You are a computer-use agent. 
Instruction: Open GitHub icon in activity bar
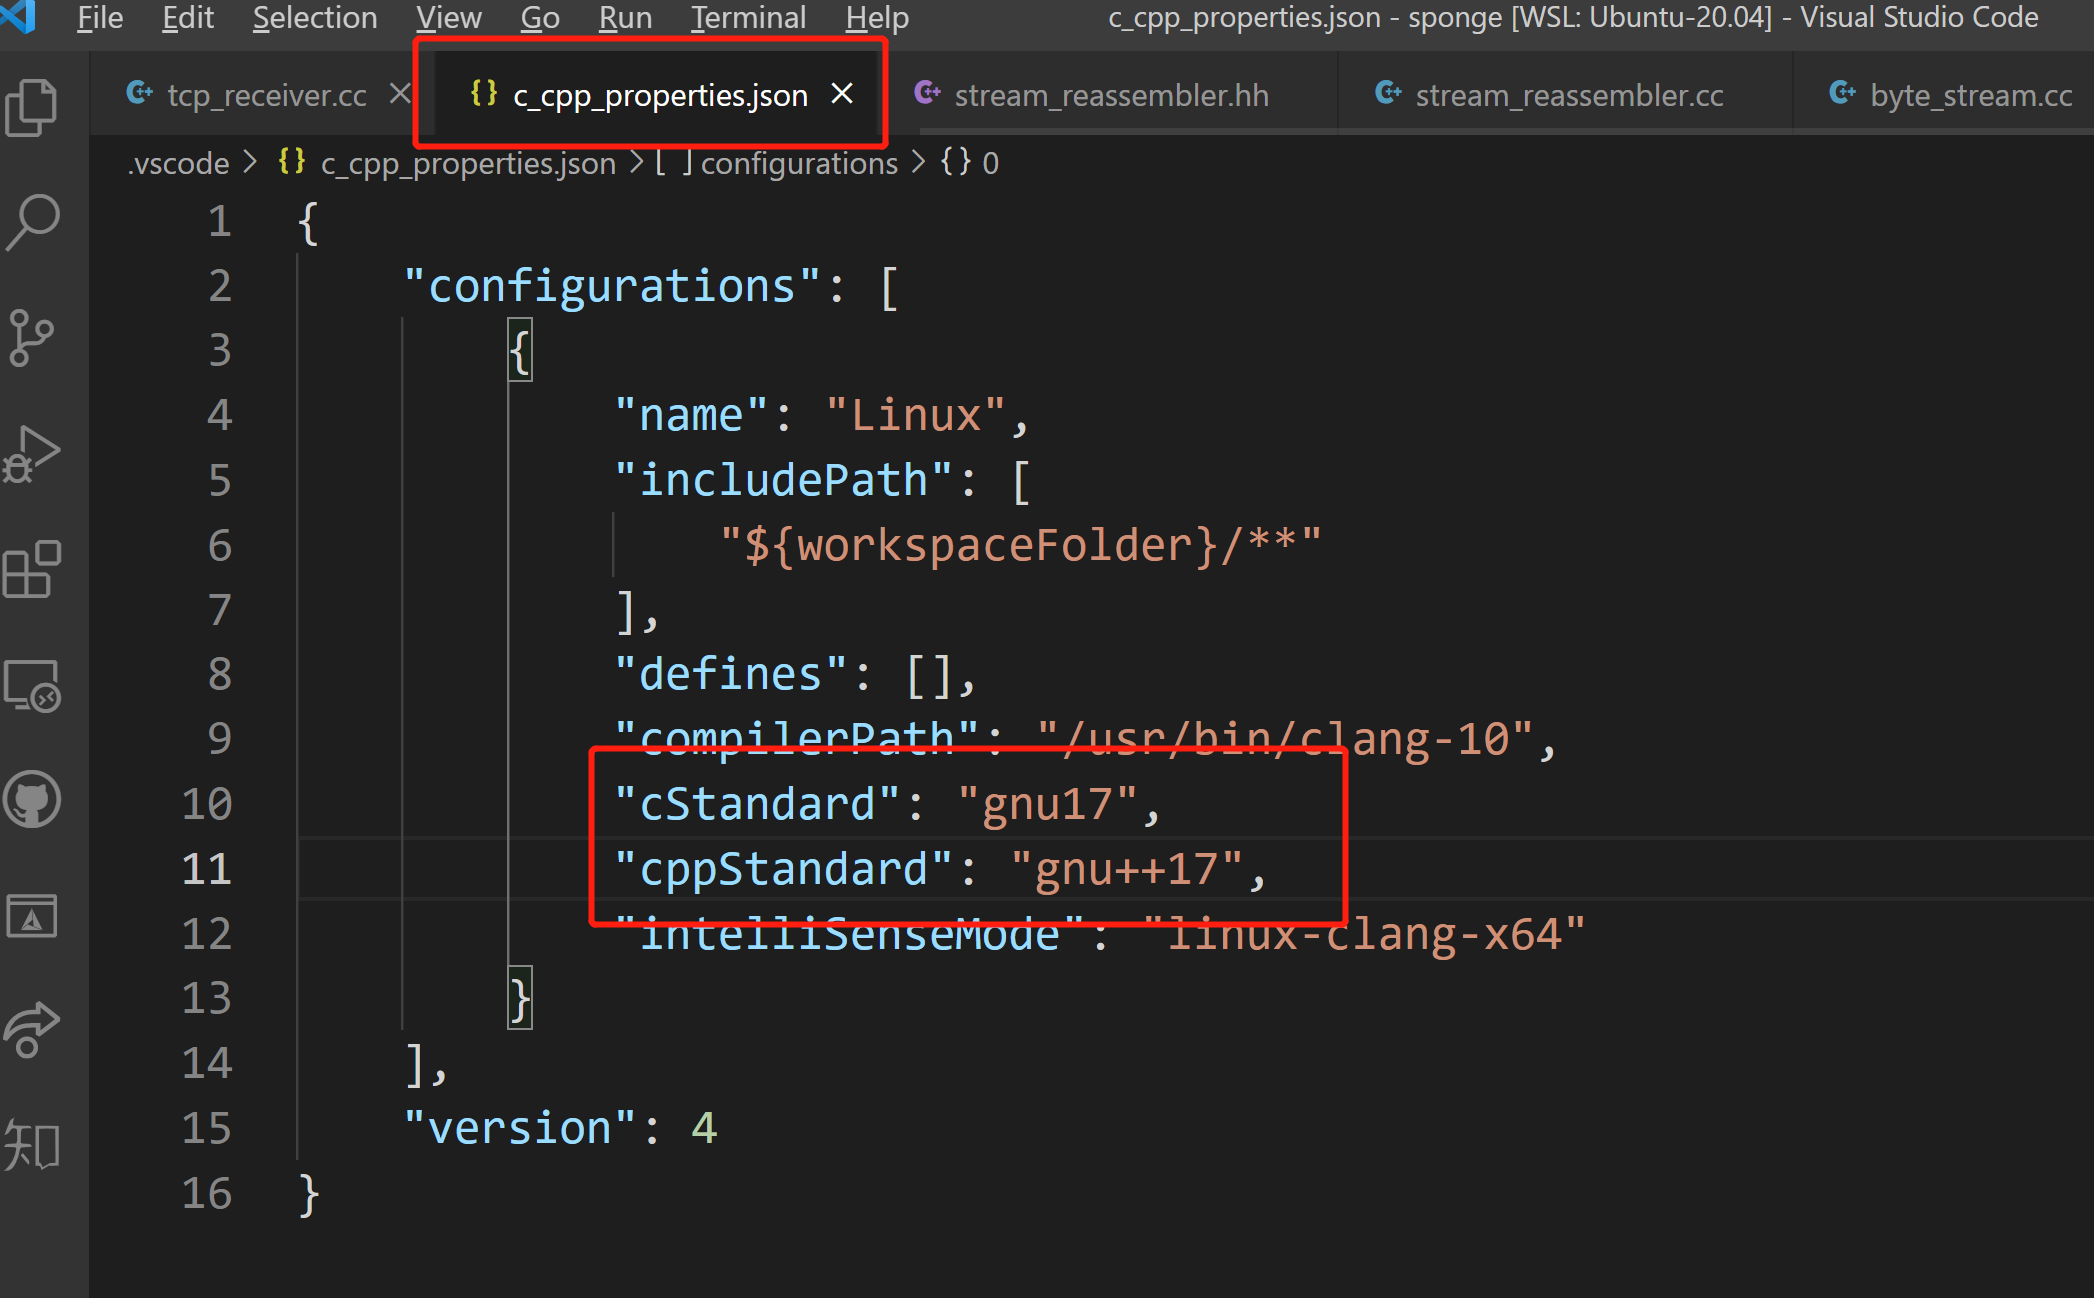[32, 800]
